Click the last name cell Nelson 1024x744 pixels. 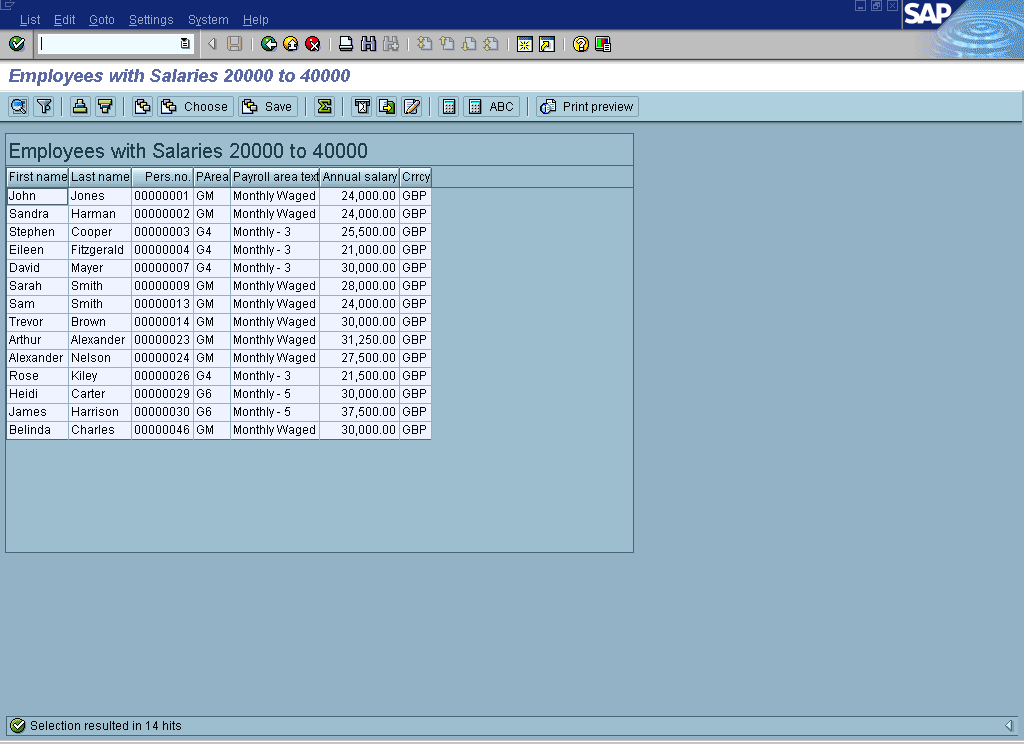tap(100, 358)
